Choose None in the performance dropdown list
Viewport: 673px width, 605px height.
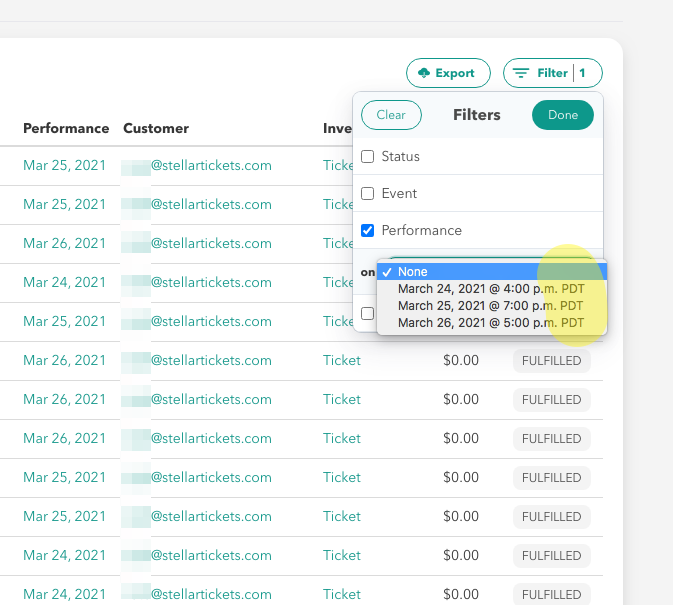click(492, 272)
